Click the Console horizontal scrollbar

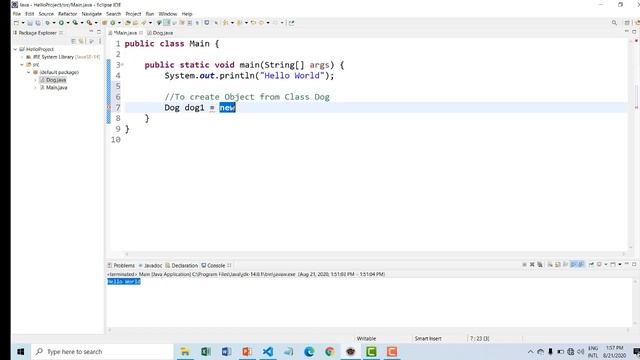tap(369, 330)
